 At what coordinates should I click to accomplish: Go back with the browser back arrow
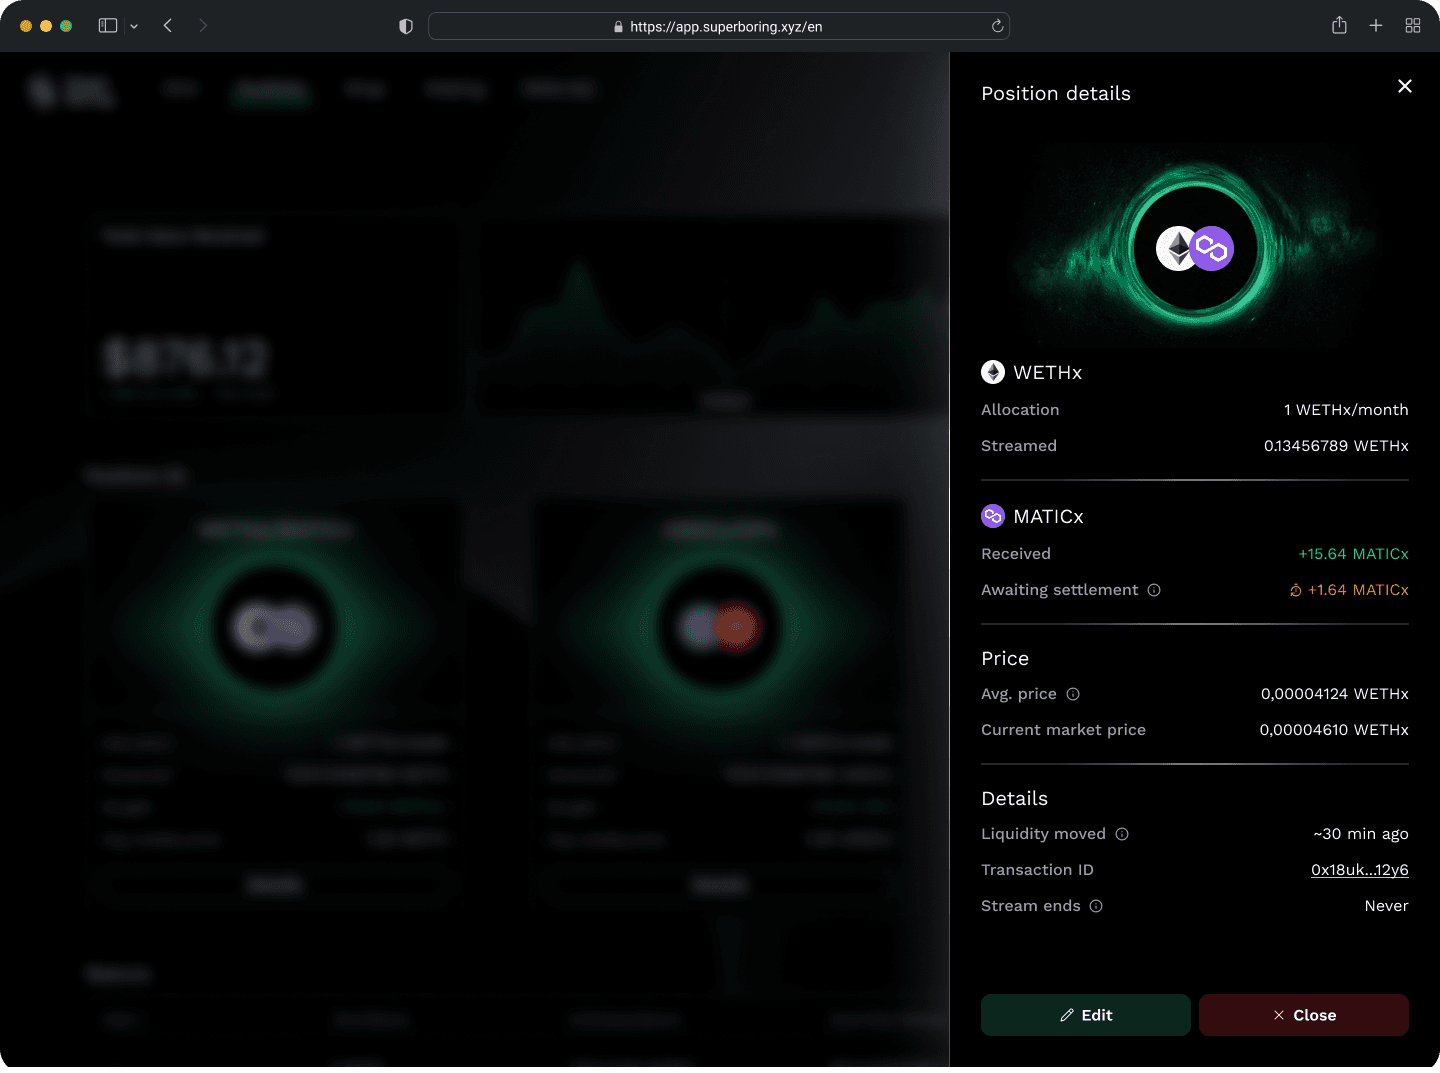(168, 26)
